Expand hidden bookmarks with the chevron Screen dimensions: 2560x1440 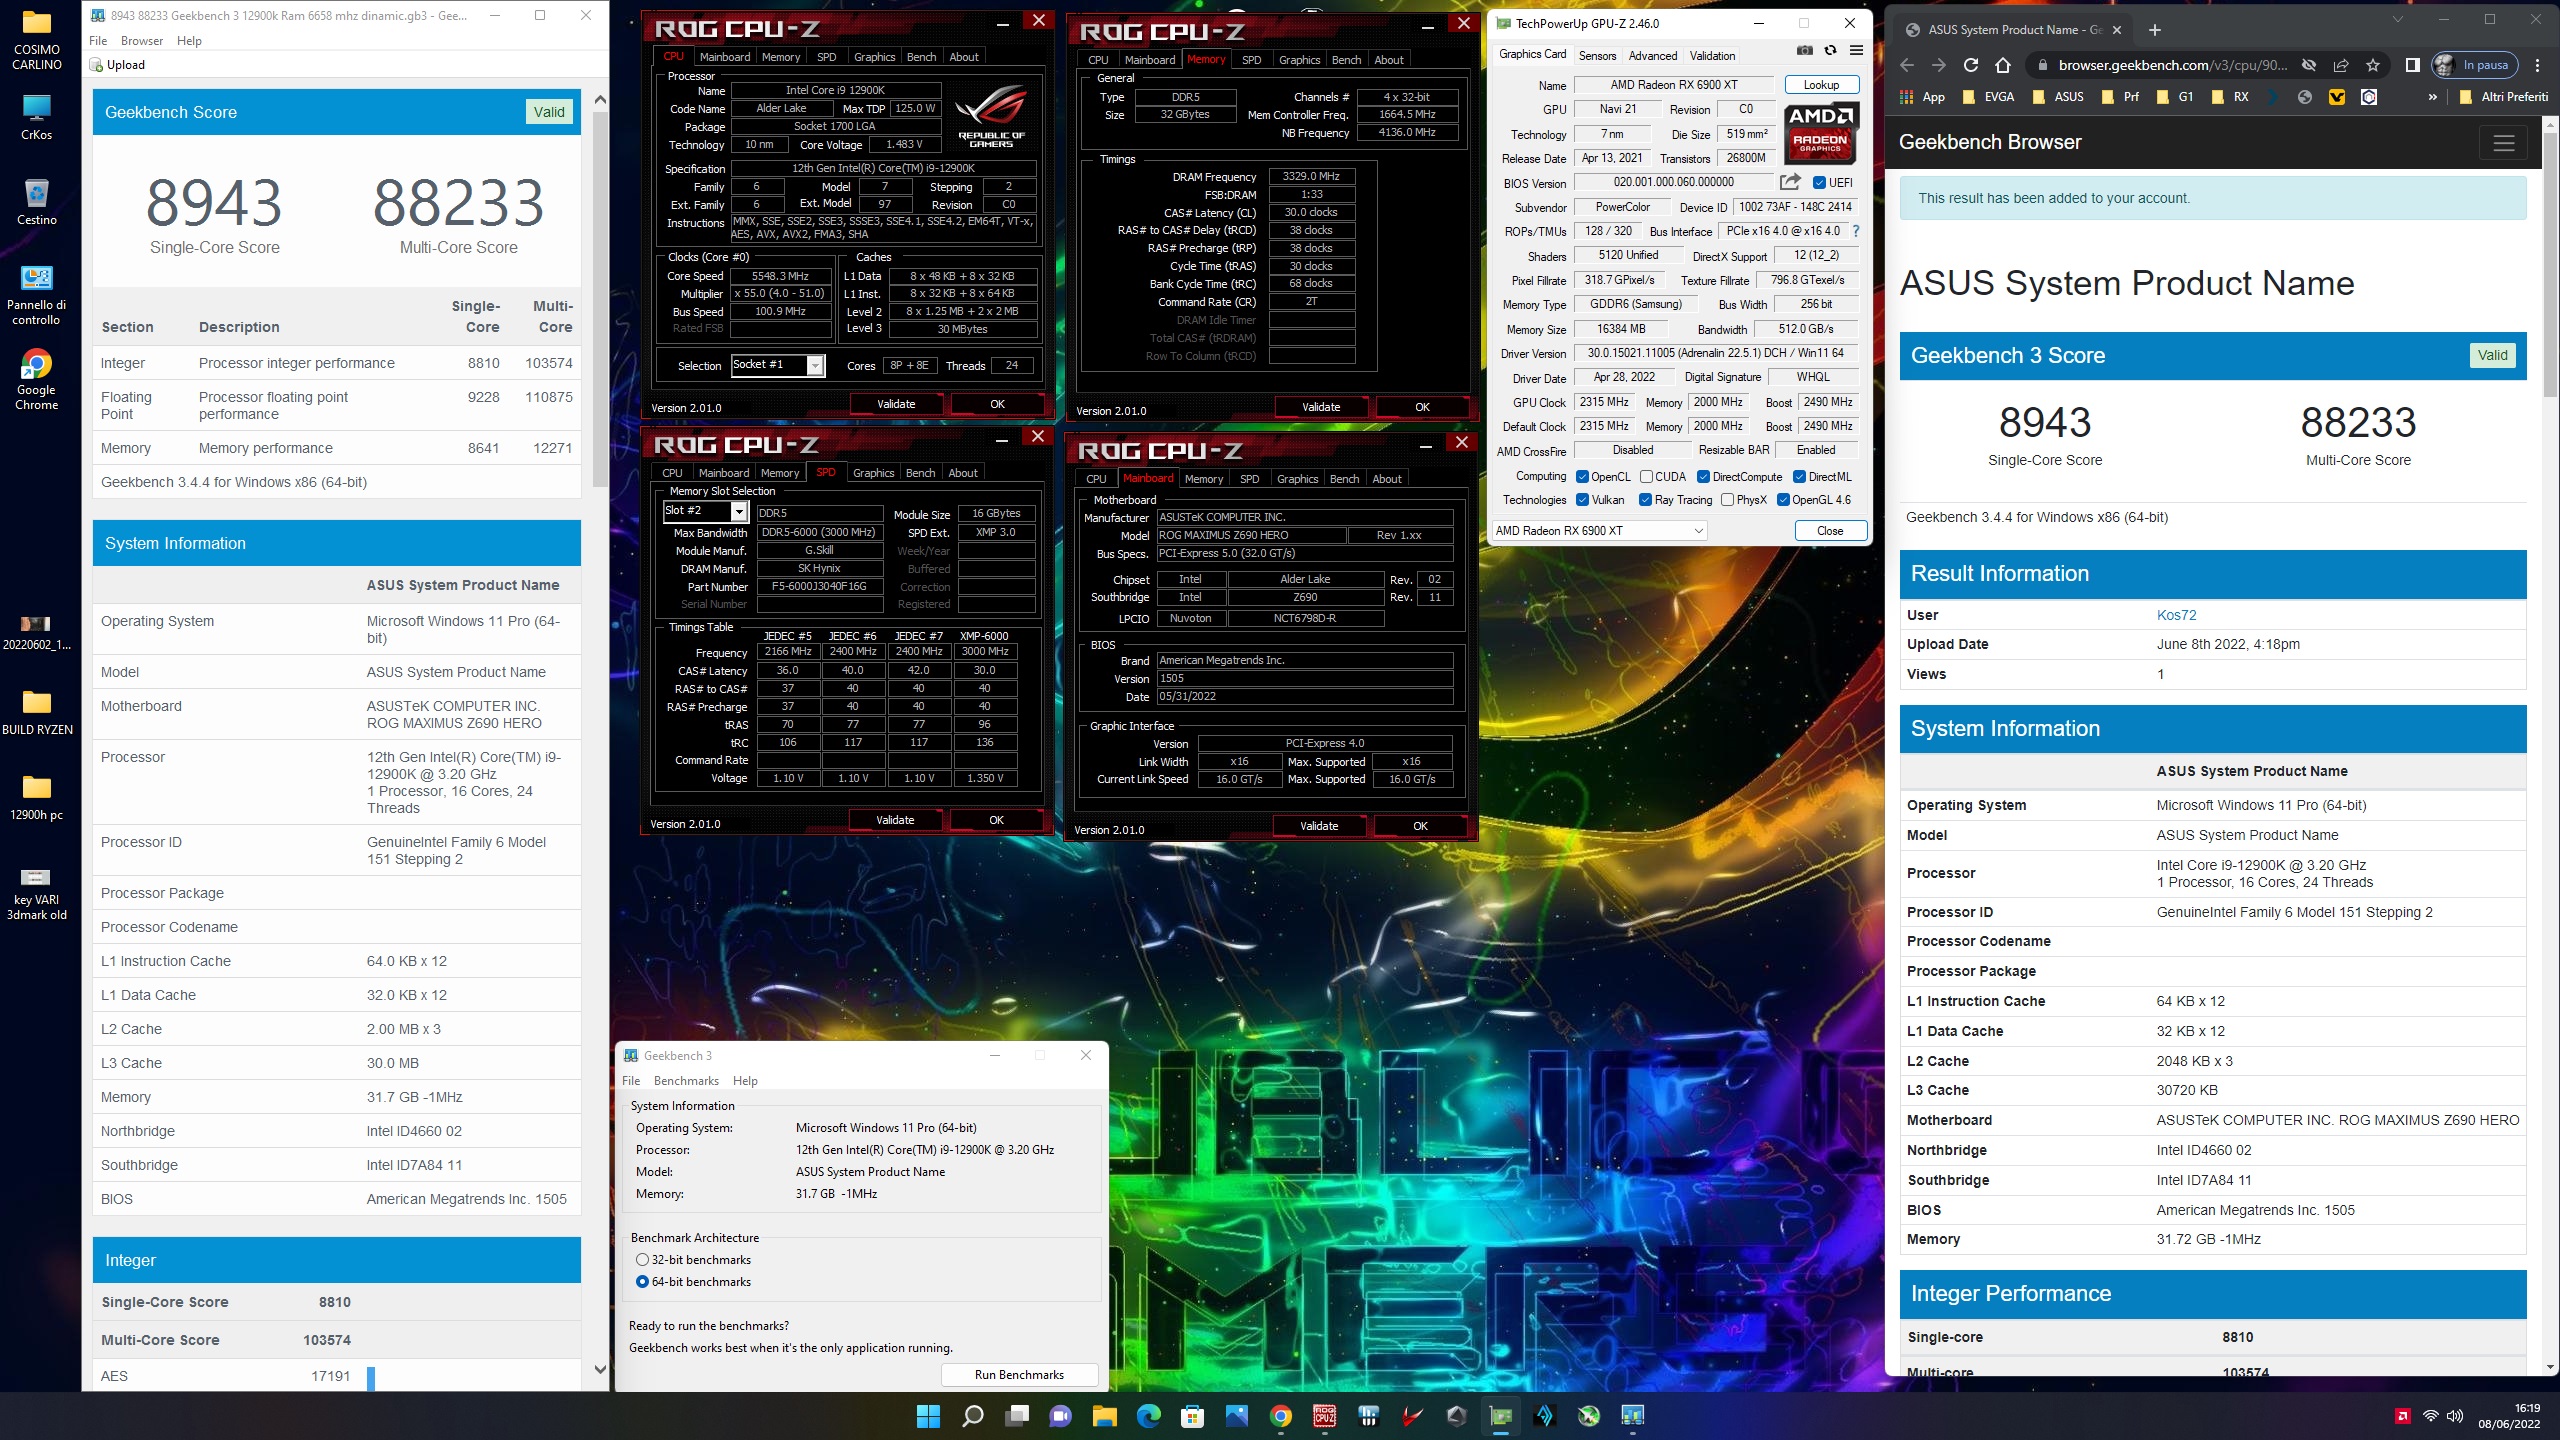click(2432, 97)
